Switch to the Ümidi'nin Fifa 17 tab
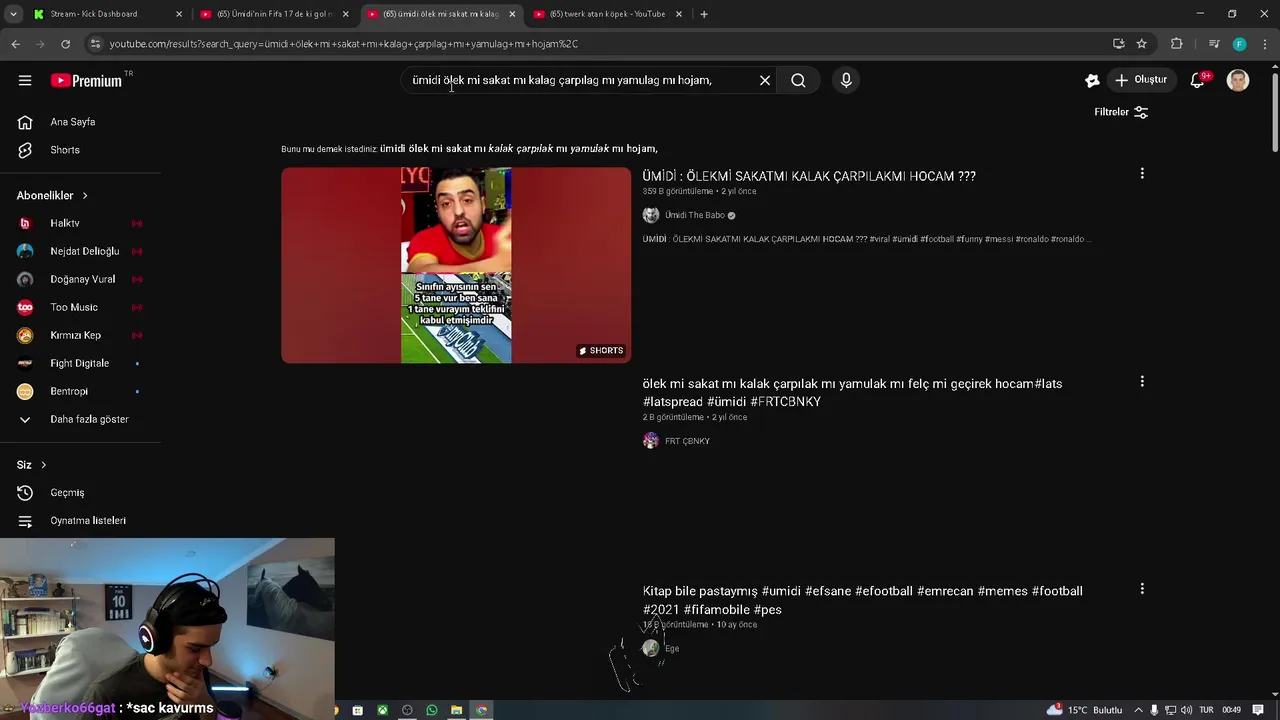The image size is (1280, 720). [x=274, y=14]
